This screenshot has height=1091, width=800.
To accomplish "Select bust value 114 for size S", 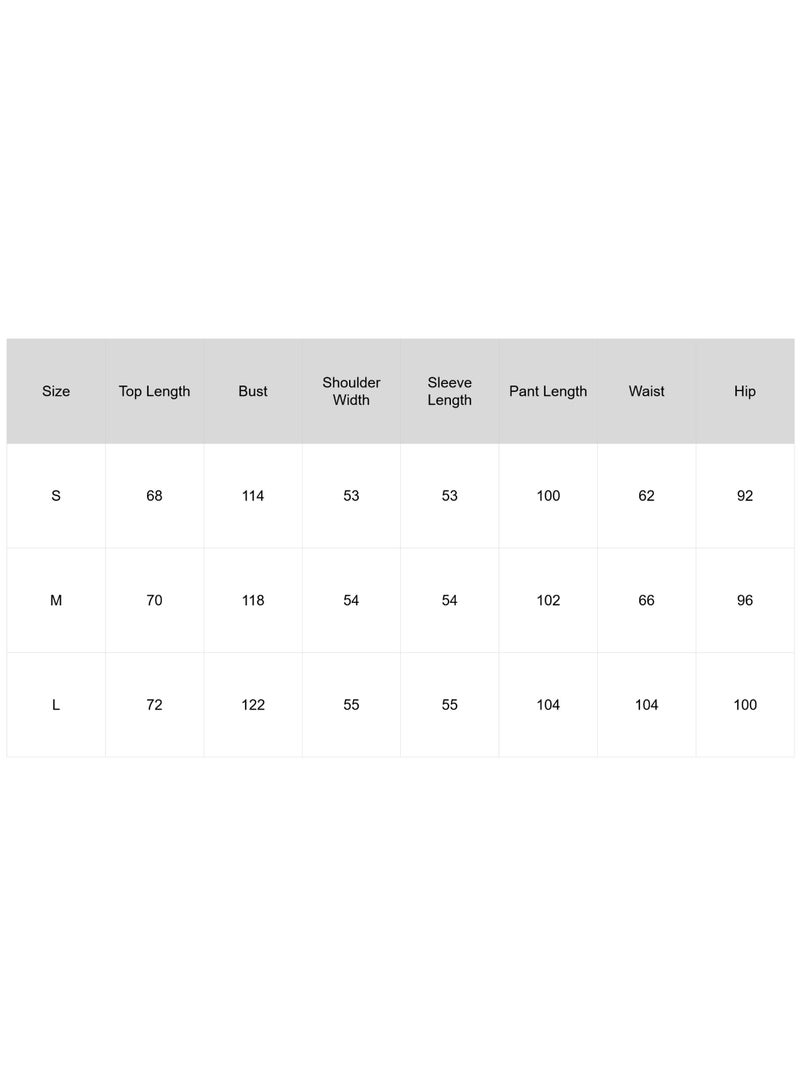I will 253,495.
